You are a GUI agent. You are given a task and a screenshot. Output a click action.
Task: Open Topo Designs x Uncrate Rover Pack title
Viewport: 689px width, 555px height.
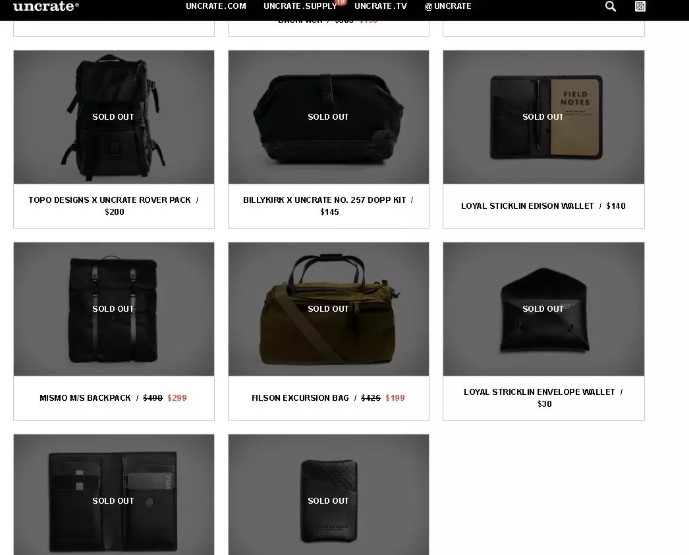109,200
